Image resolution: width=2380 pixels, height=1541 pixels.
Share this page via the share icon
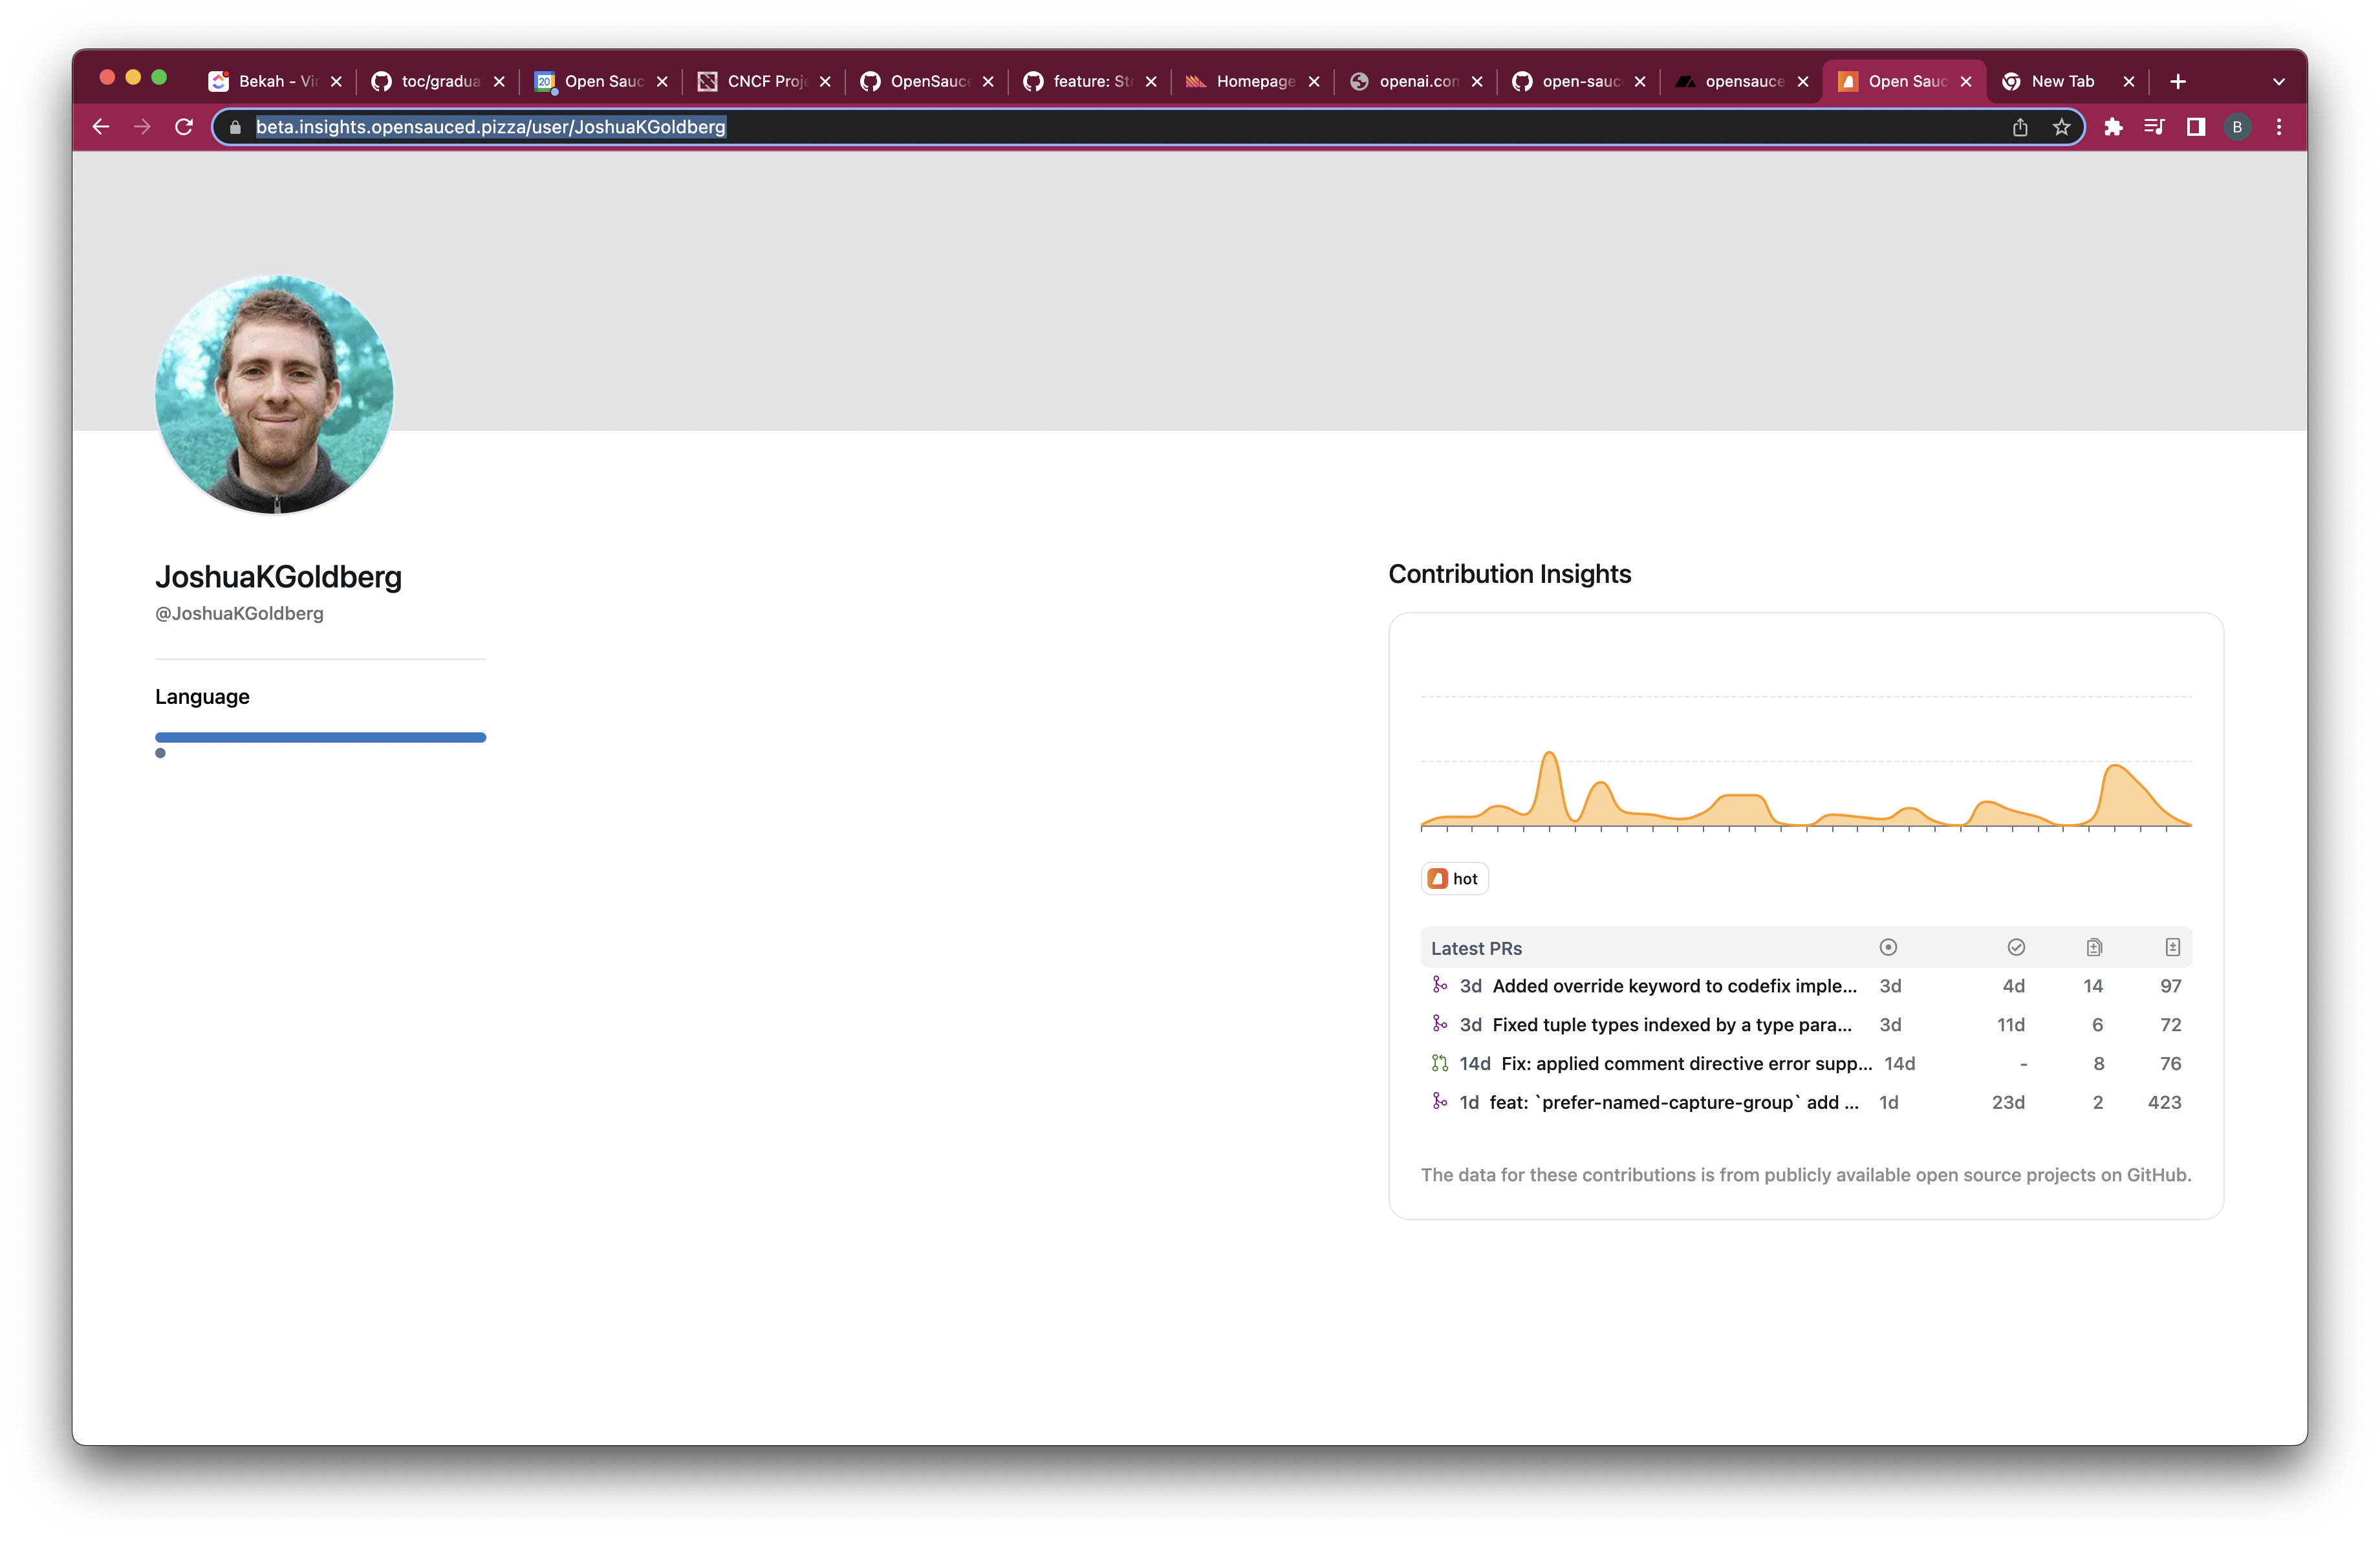2020,127
